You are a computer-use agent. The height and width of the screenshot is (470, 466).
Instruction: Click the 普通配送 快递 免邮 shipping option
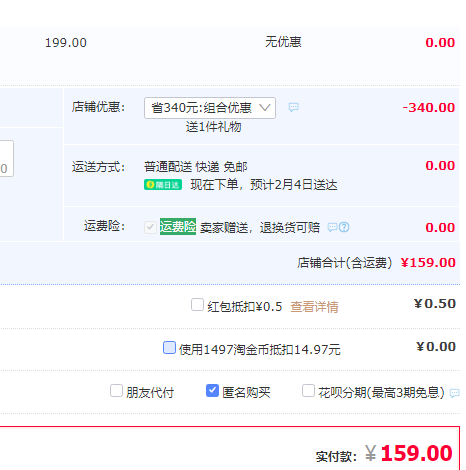pos(196,167)
